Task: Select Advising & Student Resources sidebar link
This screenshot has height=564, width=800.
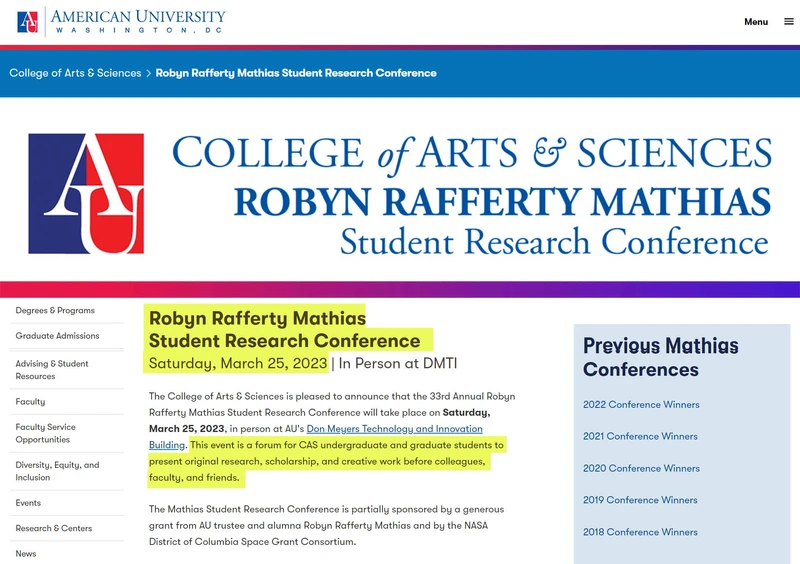Action: click(x=52, y=370)
